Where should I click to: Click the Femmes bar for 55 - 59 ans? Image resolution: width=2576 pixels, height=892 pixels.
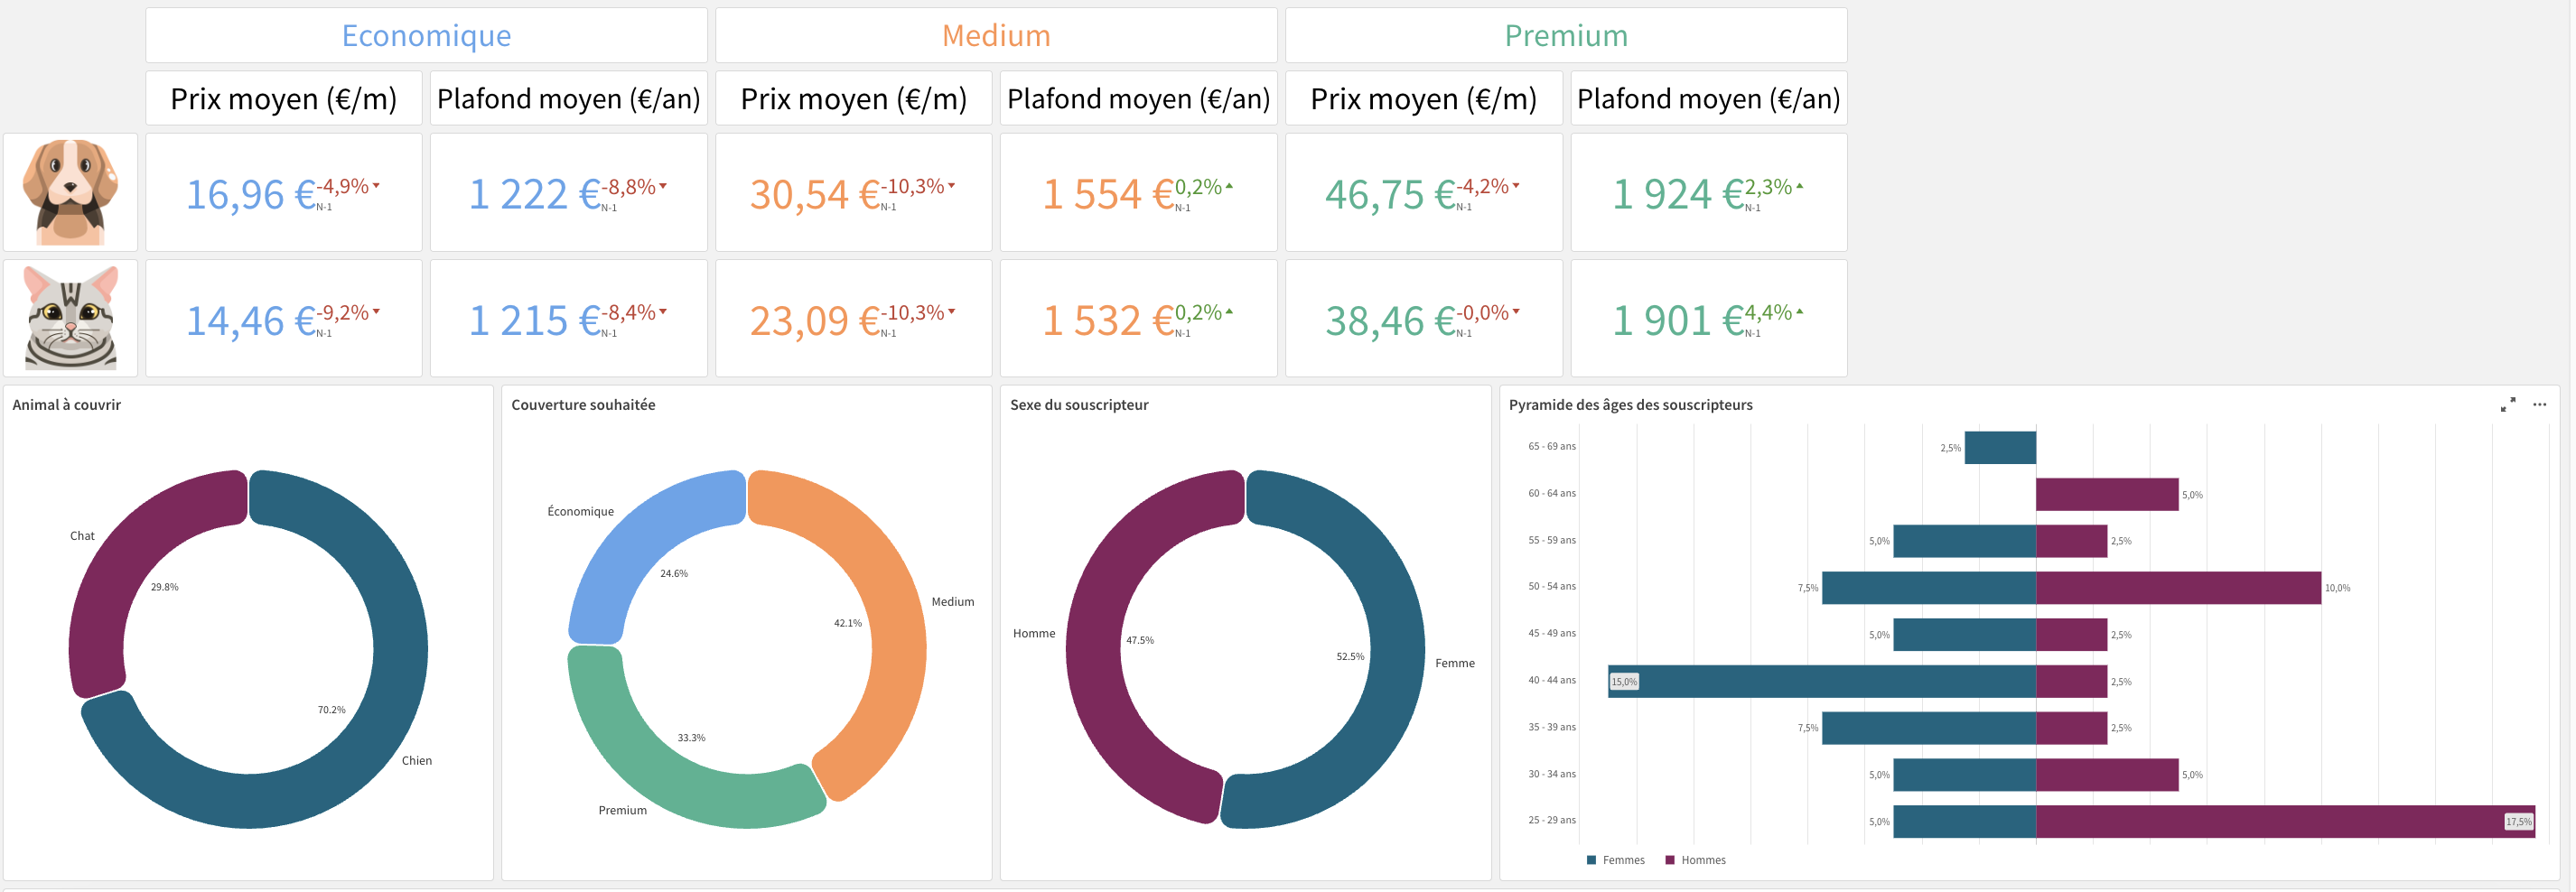tap(1965, 541)
